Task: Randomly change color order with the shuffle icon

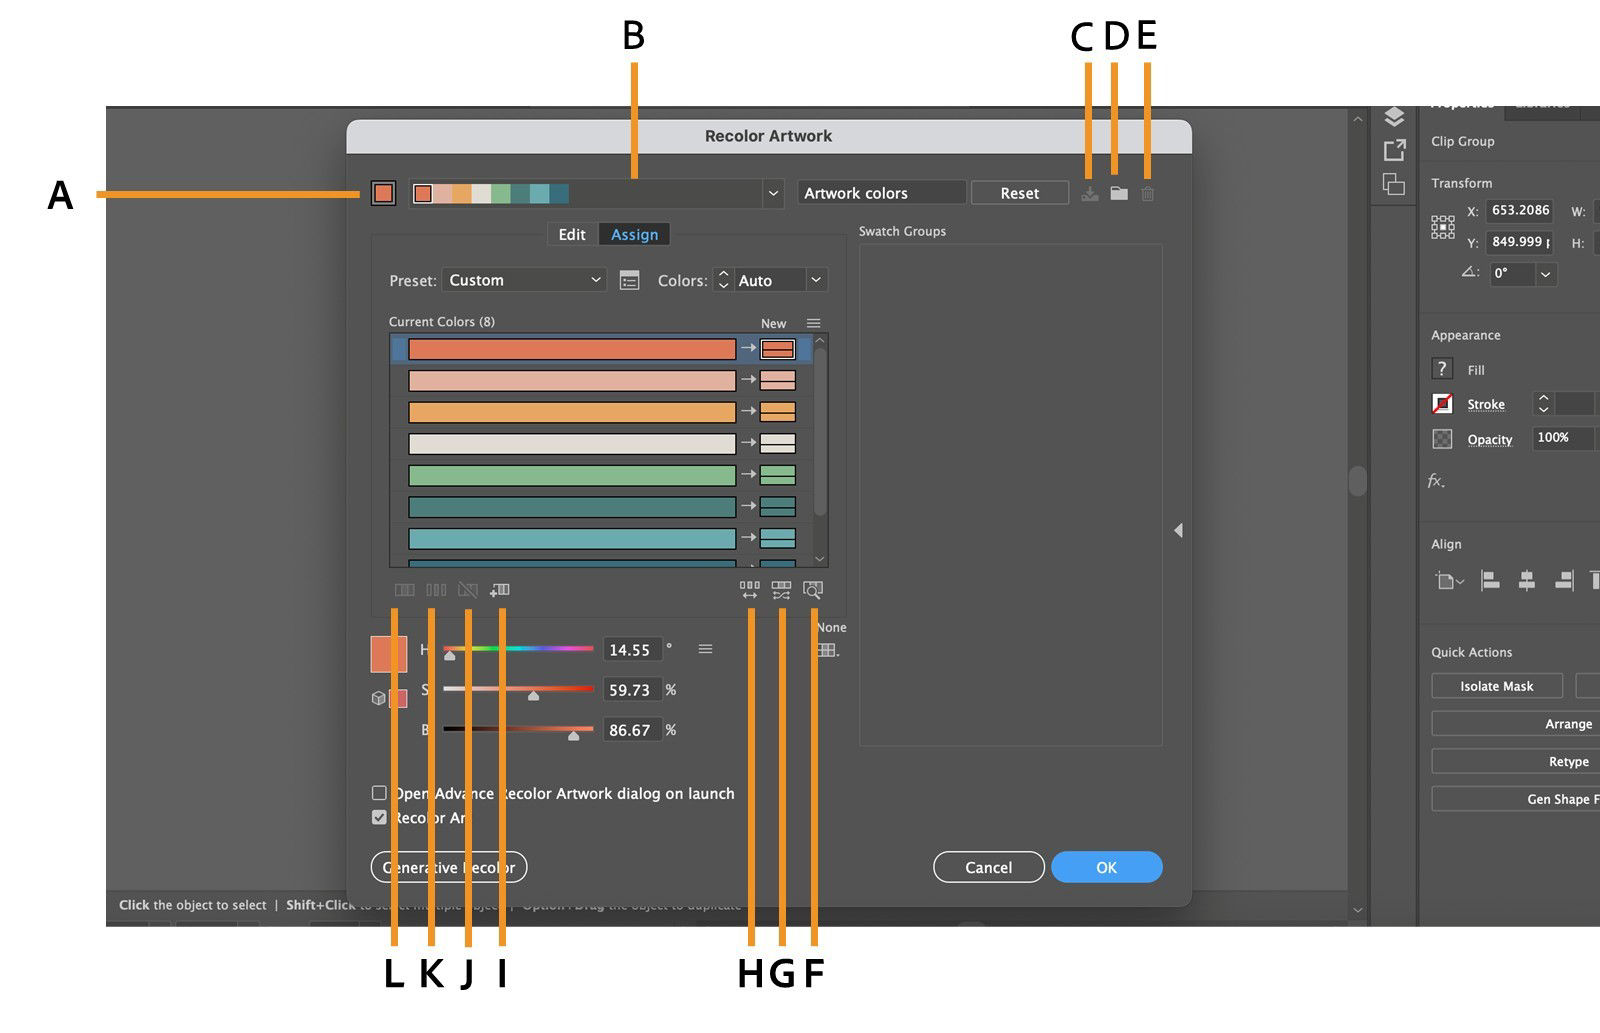Action: [x=749, y=590]
